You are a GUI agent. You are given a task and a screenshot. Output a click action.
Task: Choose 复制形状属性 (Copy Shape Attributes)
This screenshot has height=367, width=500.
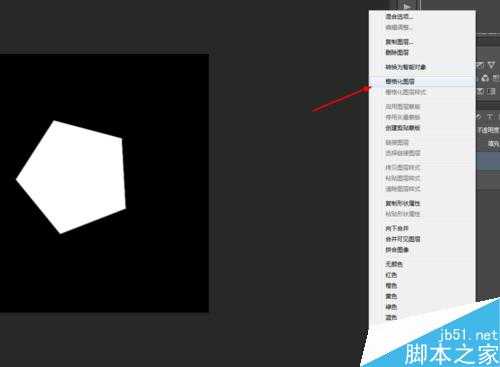pos(403,203)
